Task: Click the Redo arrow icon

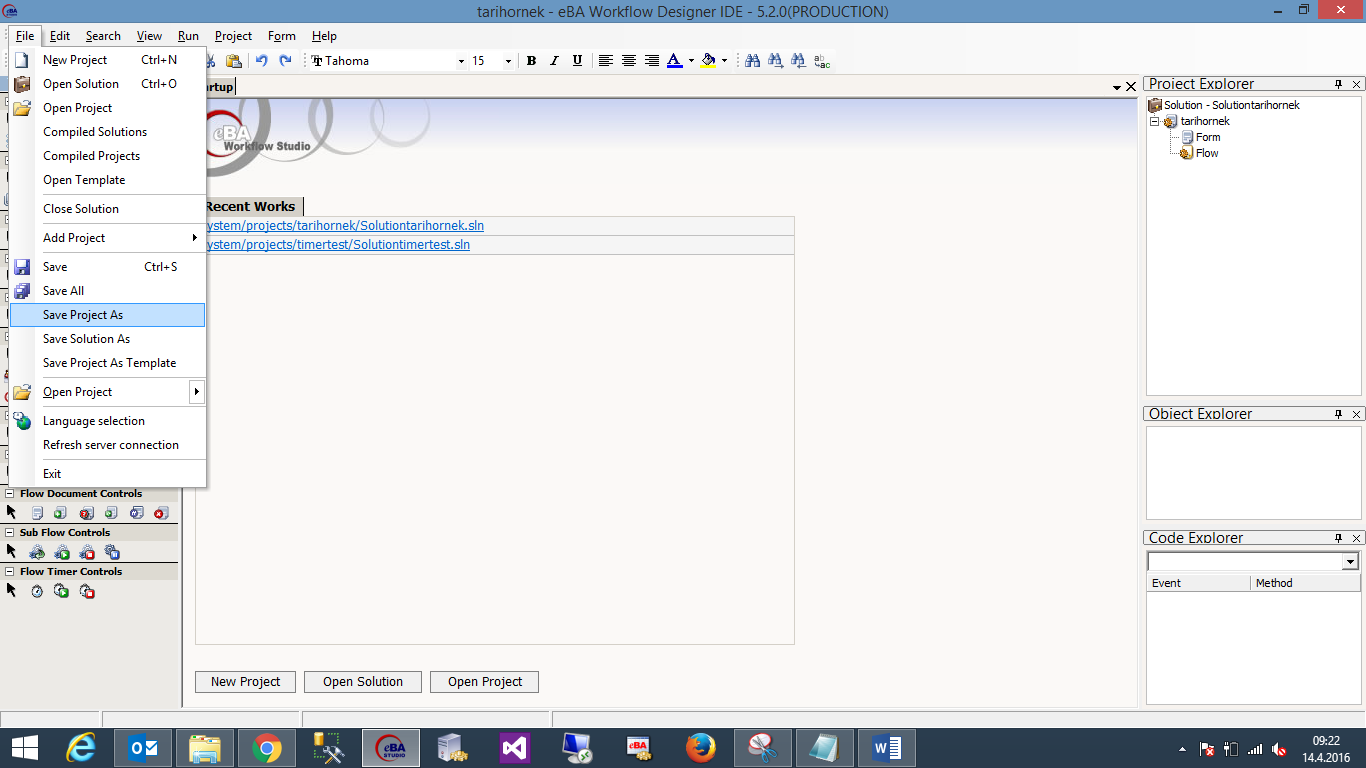Action: click(x=285, y=61)
